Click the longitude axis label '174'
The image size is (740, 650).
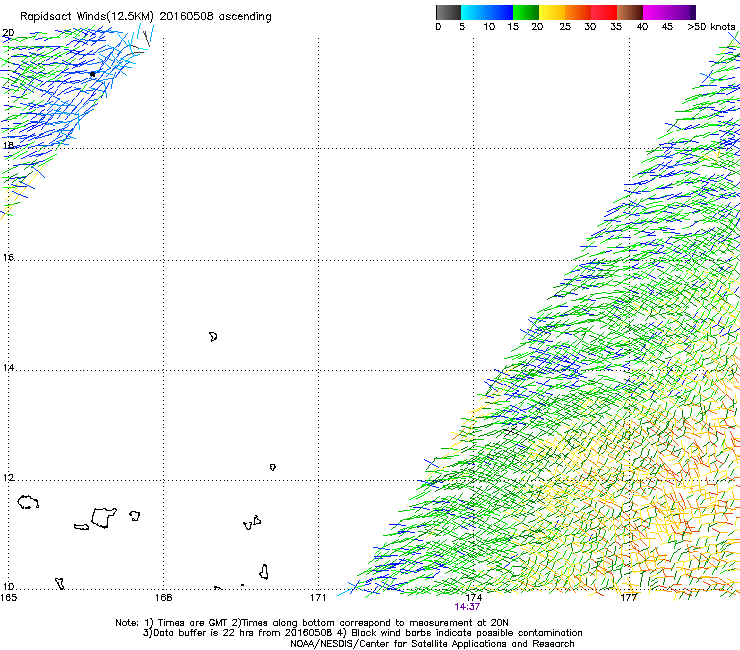pyautogui.click(x=473, y=598)
